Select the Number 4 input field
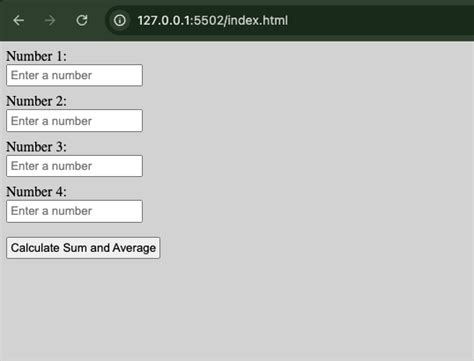This screenshot has width=474, height=361. pos(74,211)
